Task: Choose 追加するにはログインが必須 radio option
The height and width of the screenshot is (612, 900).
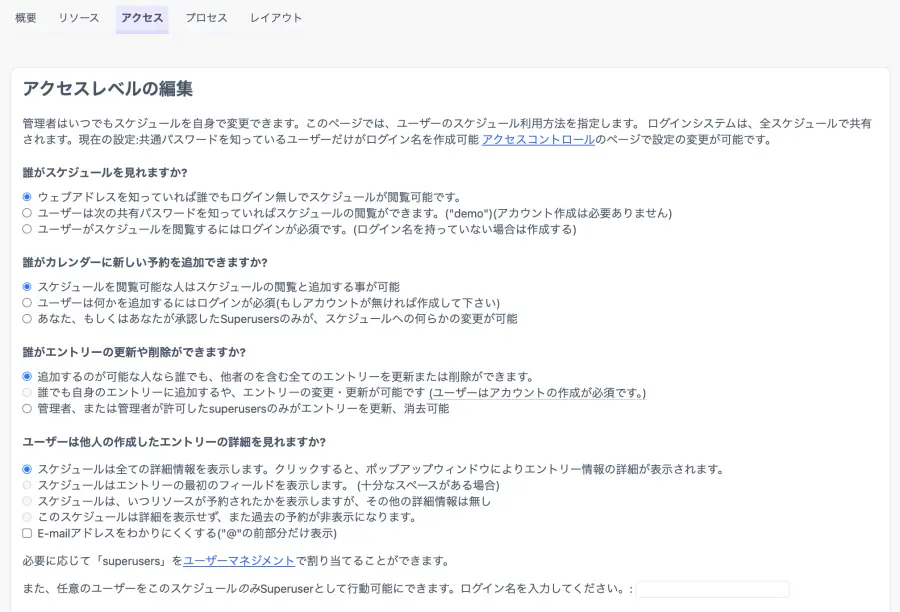Action: 27,303
